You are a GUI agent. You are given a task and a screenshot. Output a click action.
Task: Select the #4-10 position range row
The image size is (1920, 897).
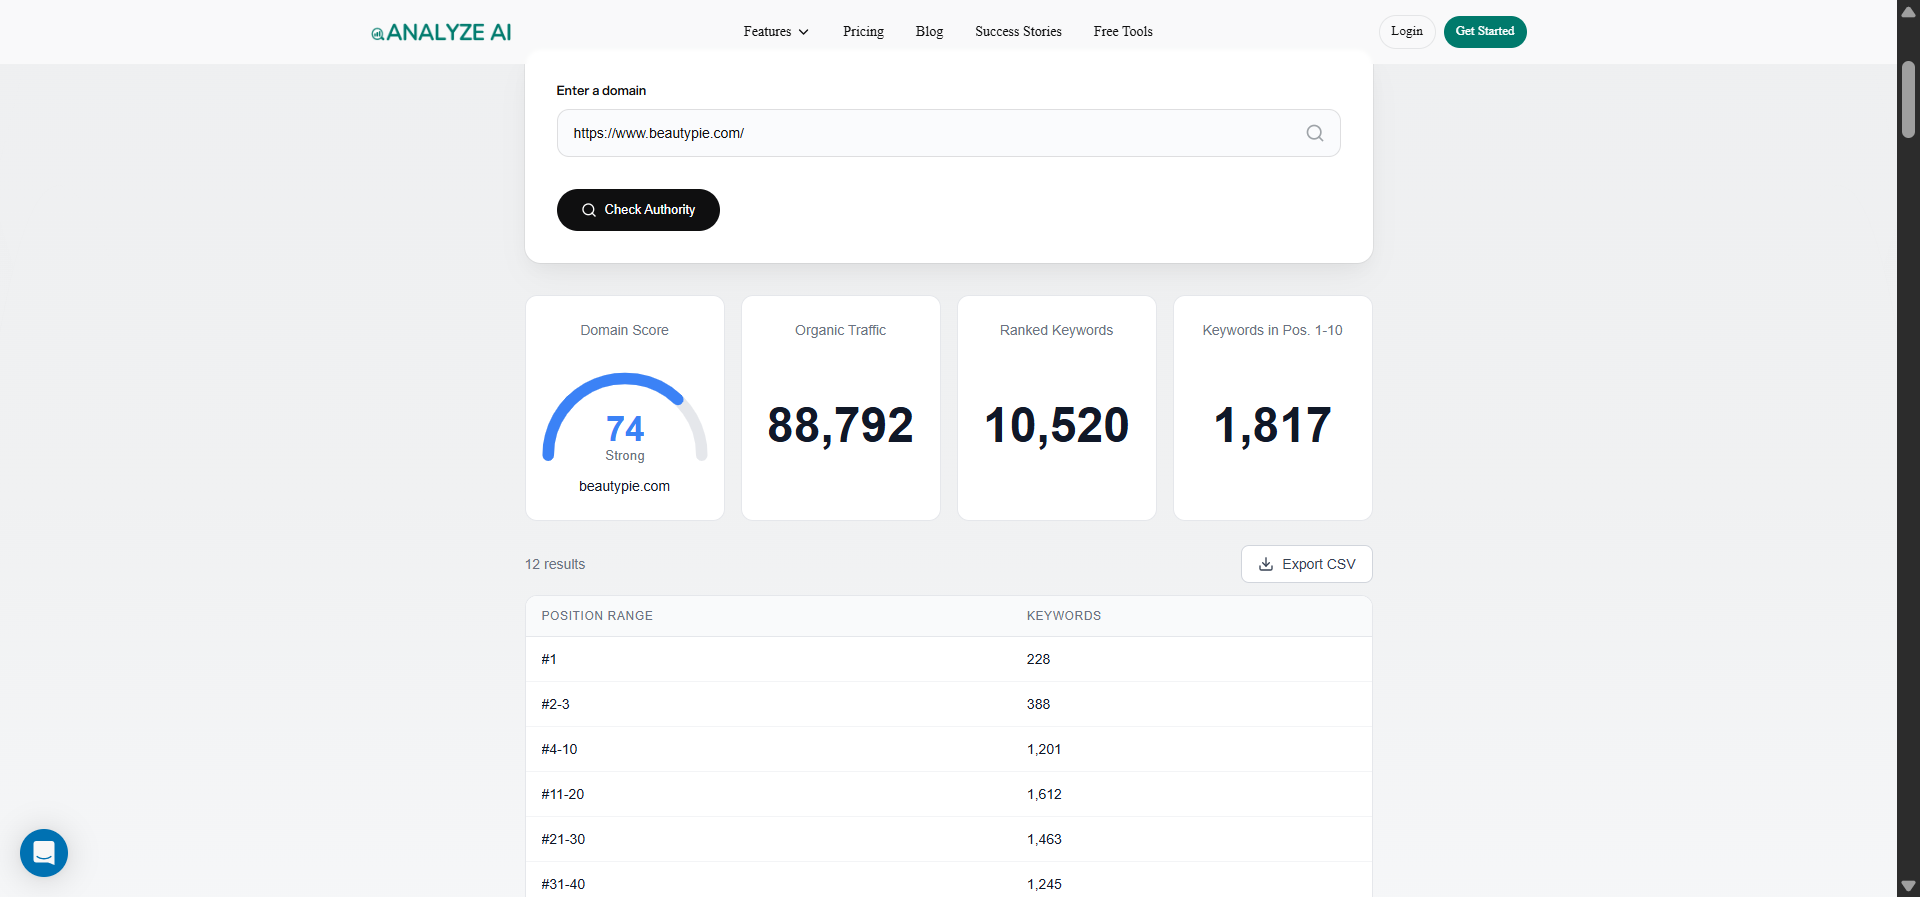948,749
